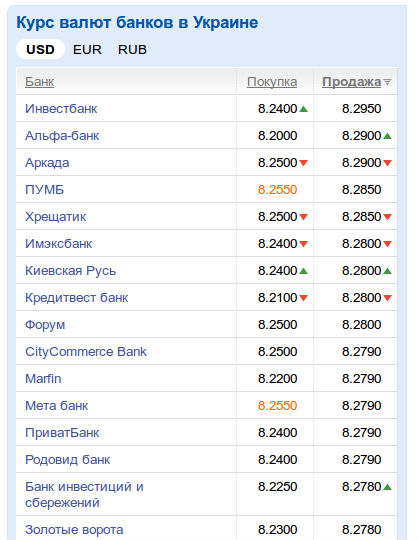Sort table by Продажа column header
The width and height of the screenshot is (418, 540).
(352, 82)
